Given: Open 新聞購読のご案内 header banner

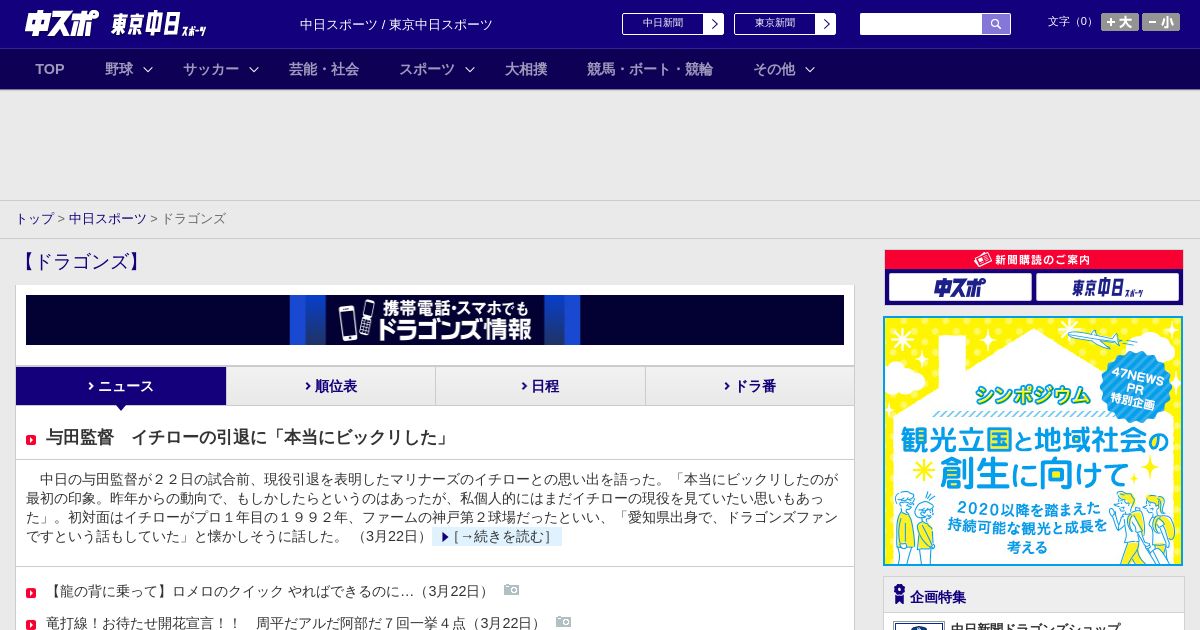Looking at the screenshot, I should click(x=1034, y=260).
